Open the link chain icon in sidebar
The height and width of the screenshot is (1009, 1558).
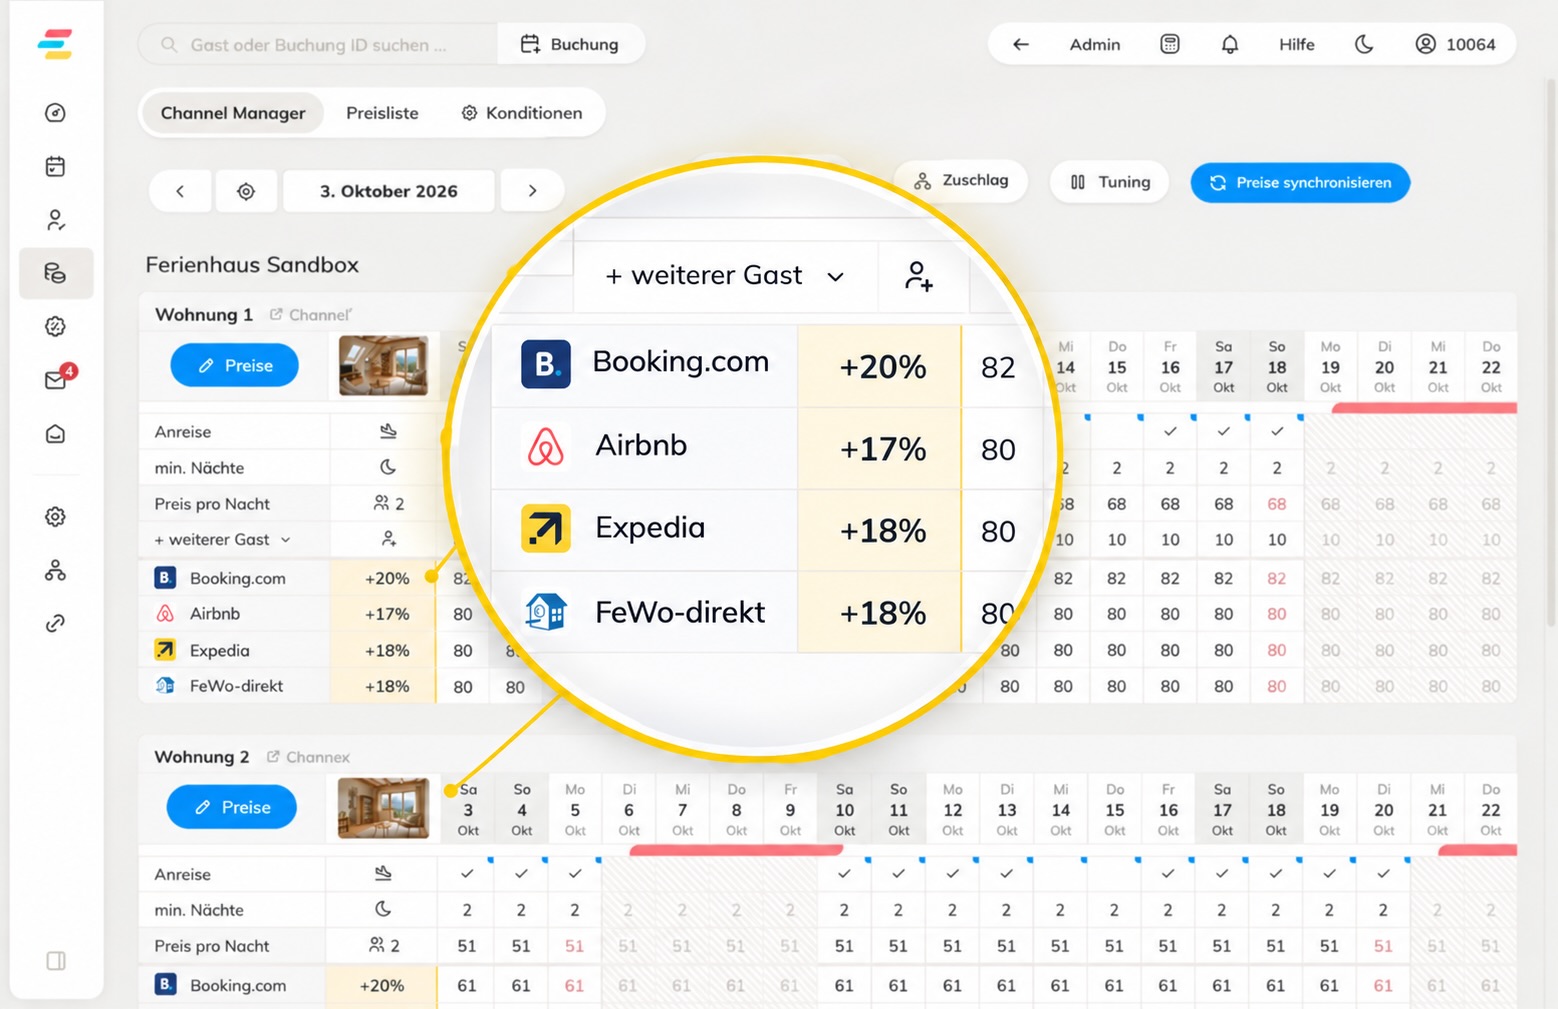click(56, 624)
